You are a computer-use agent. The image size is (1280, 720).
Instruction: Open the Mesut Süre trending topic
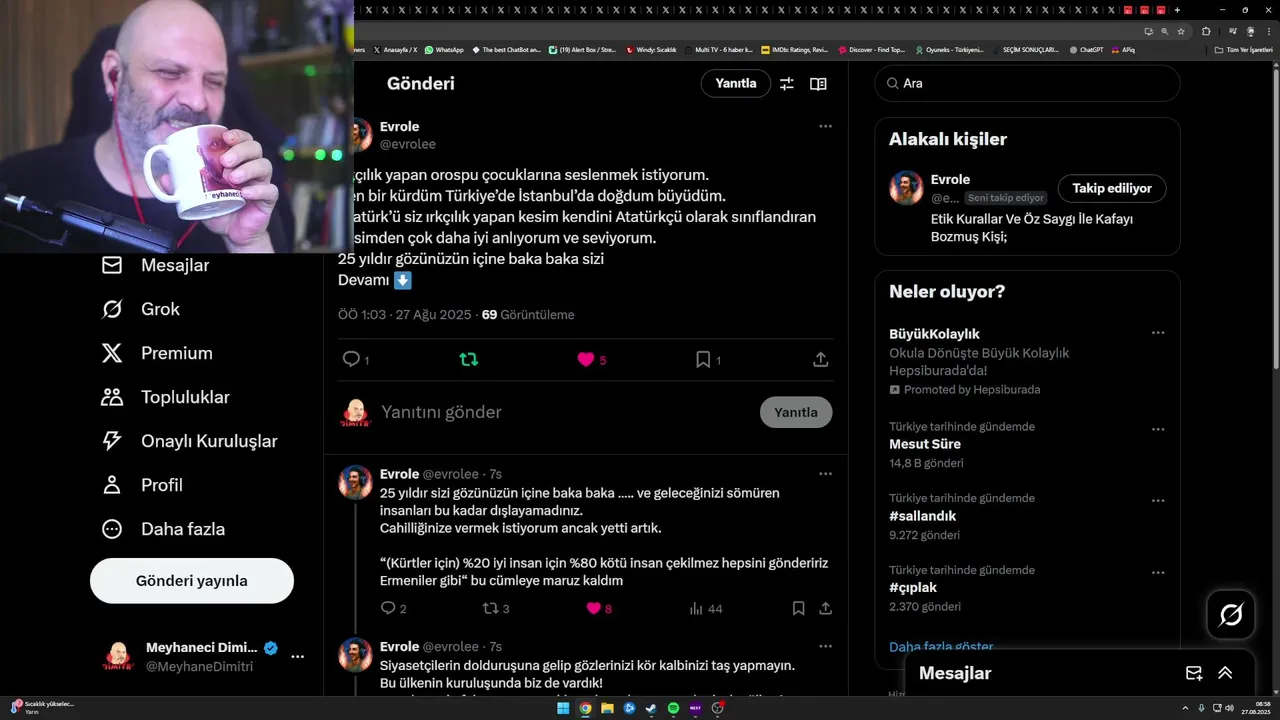click(925, 444)
